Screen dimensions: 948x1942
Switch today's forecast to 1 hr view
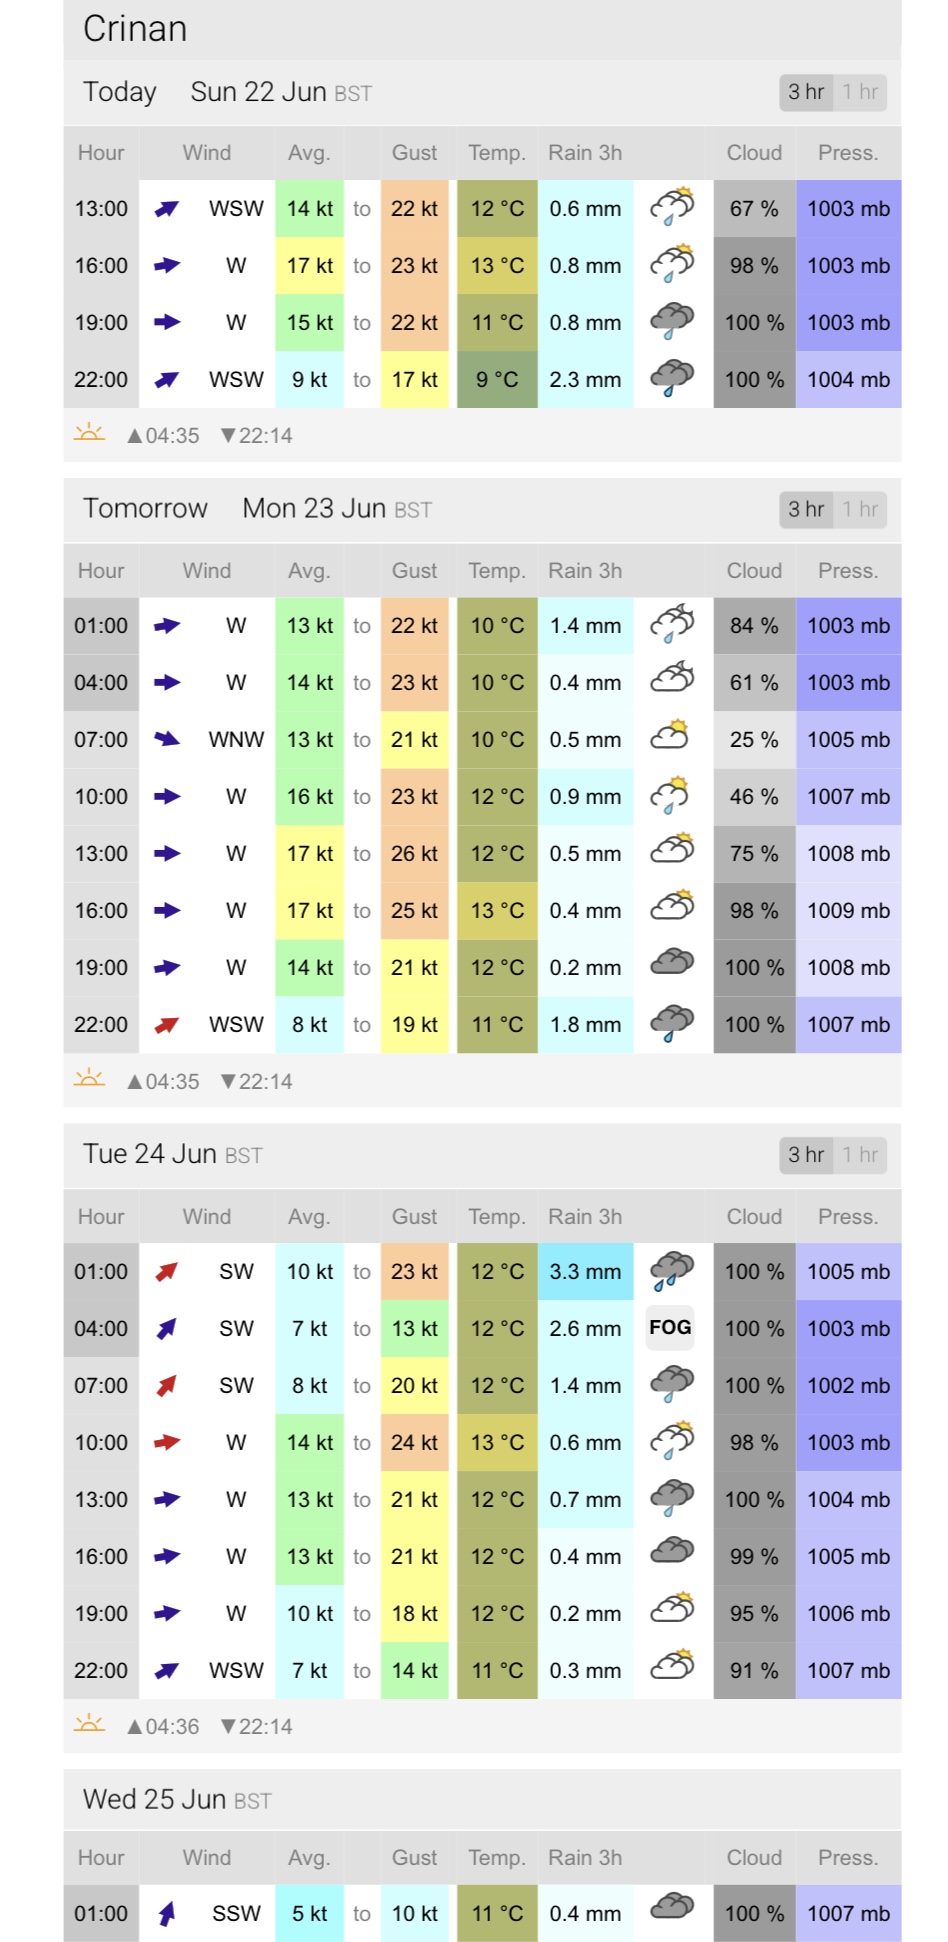[860, 92]
